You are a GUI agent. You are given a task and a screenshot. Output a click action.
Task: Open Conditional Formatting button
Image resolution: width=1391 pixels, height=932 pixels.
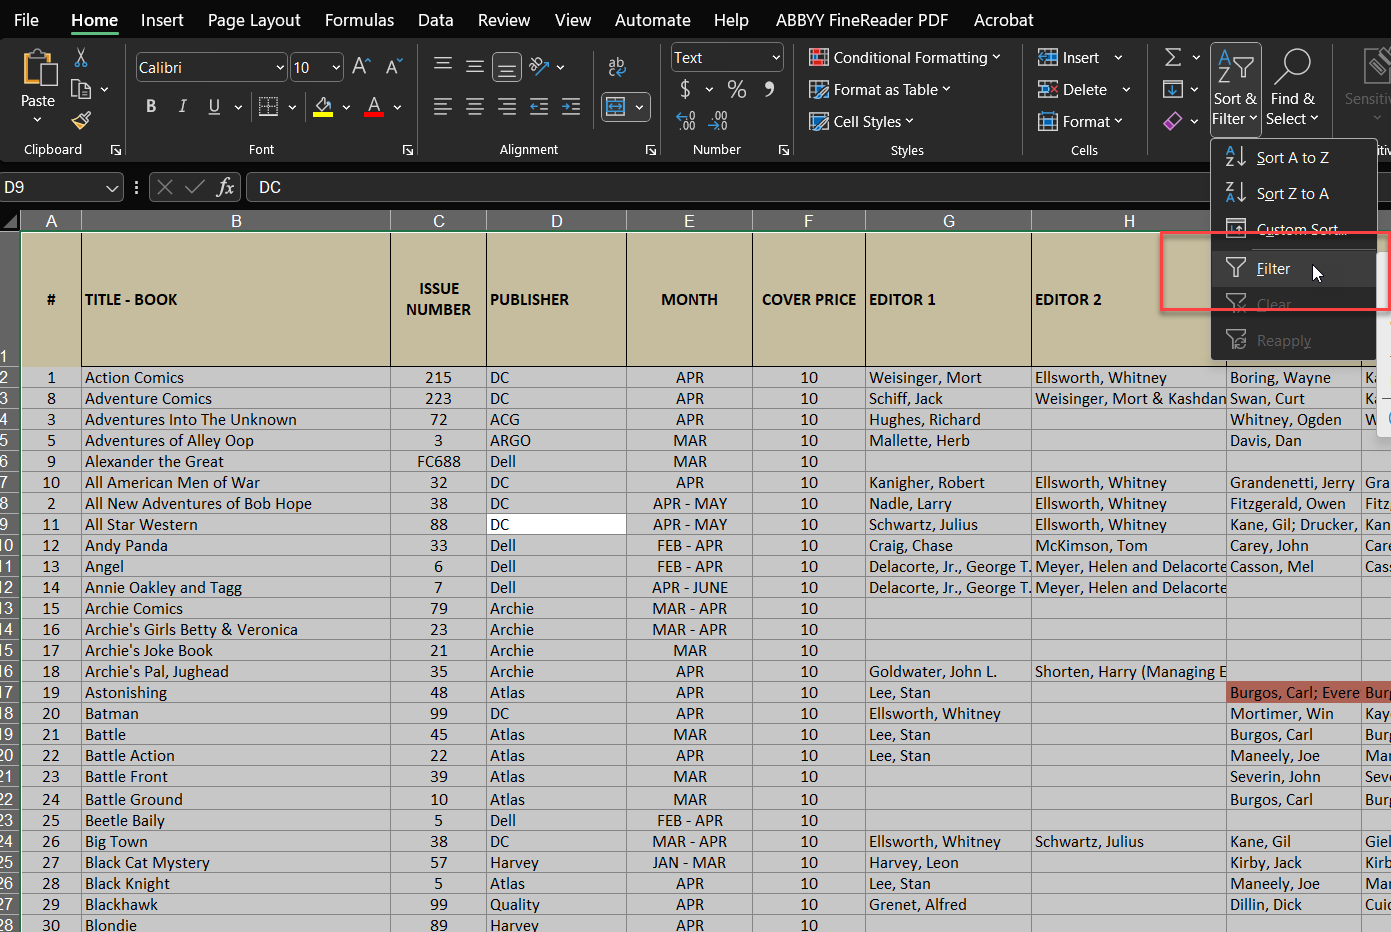[904, 58]
